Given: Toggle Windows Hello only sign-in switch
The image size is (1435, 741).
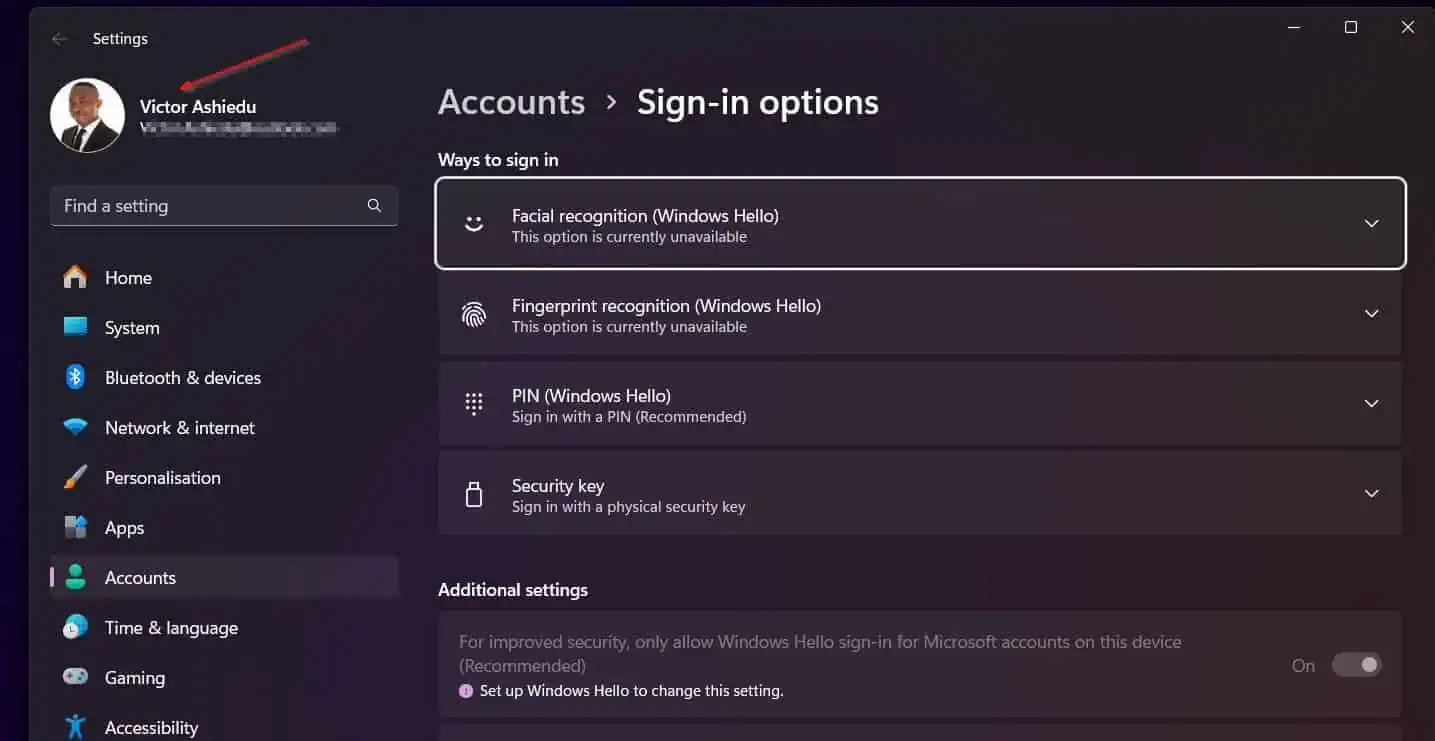Looking at the screenshot, I should (x=1356, y=665).
